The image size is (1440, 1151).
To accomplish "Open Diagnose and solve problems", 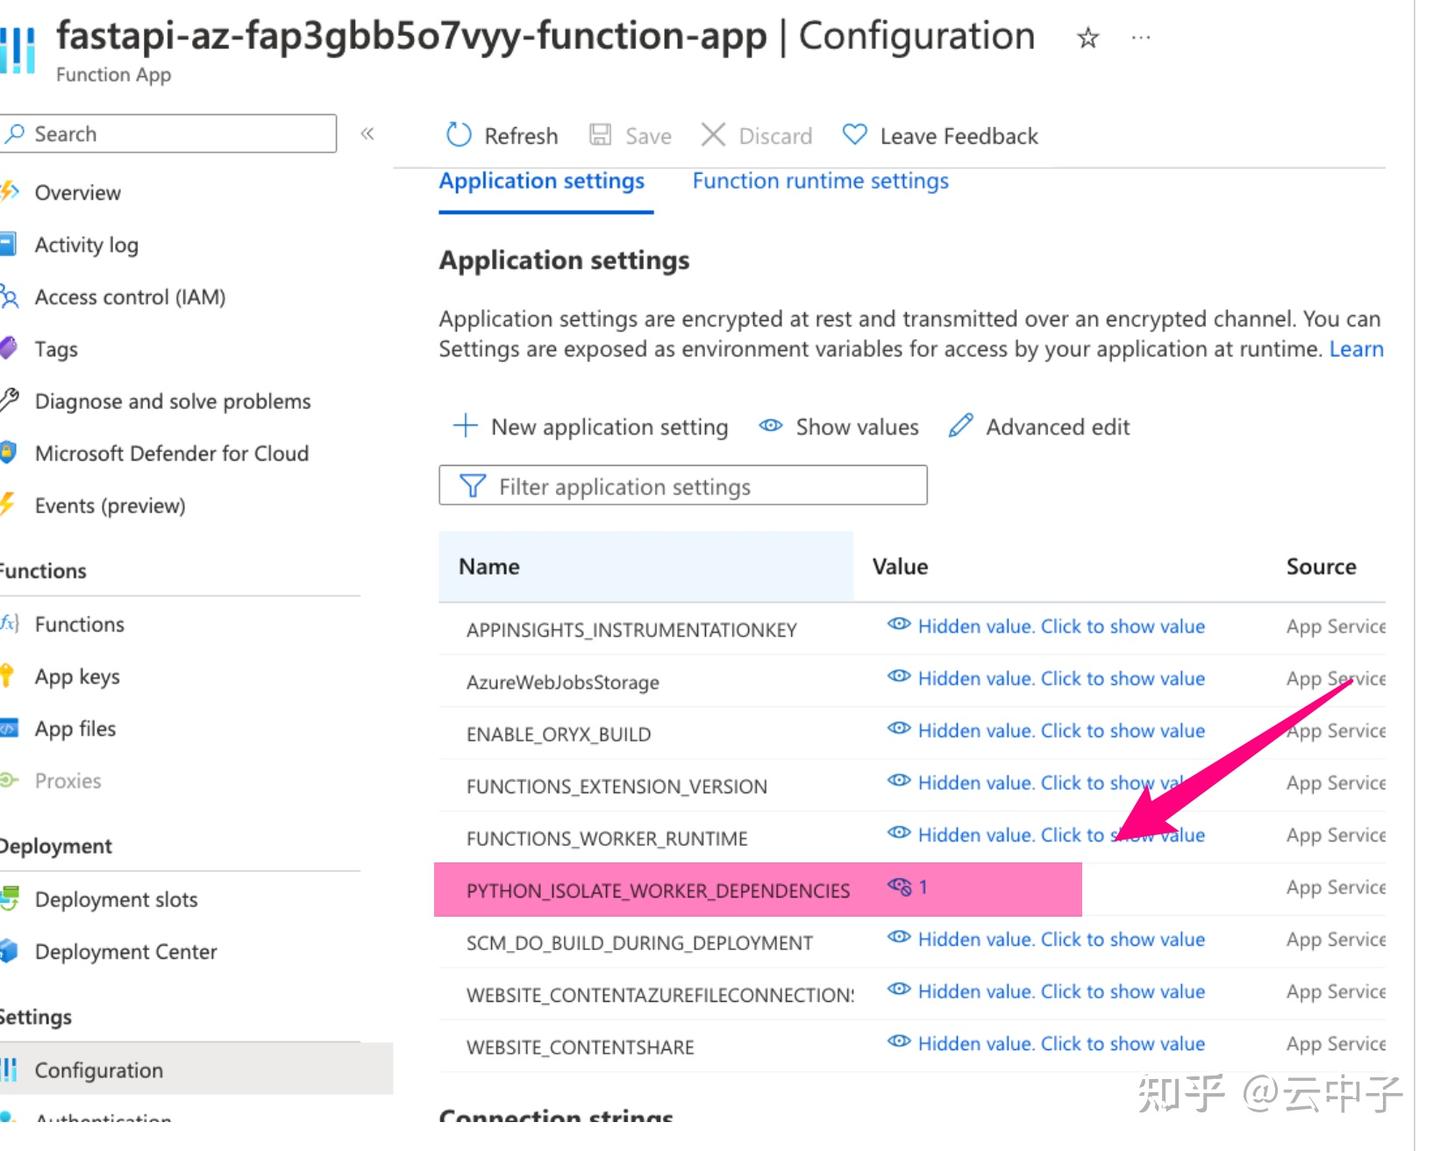I will pyautogui.click(x=173, y=401).
